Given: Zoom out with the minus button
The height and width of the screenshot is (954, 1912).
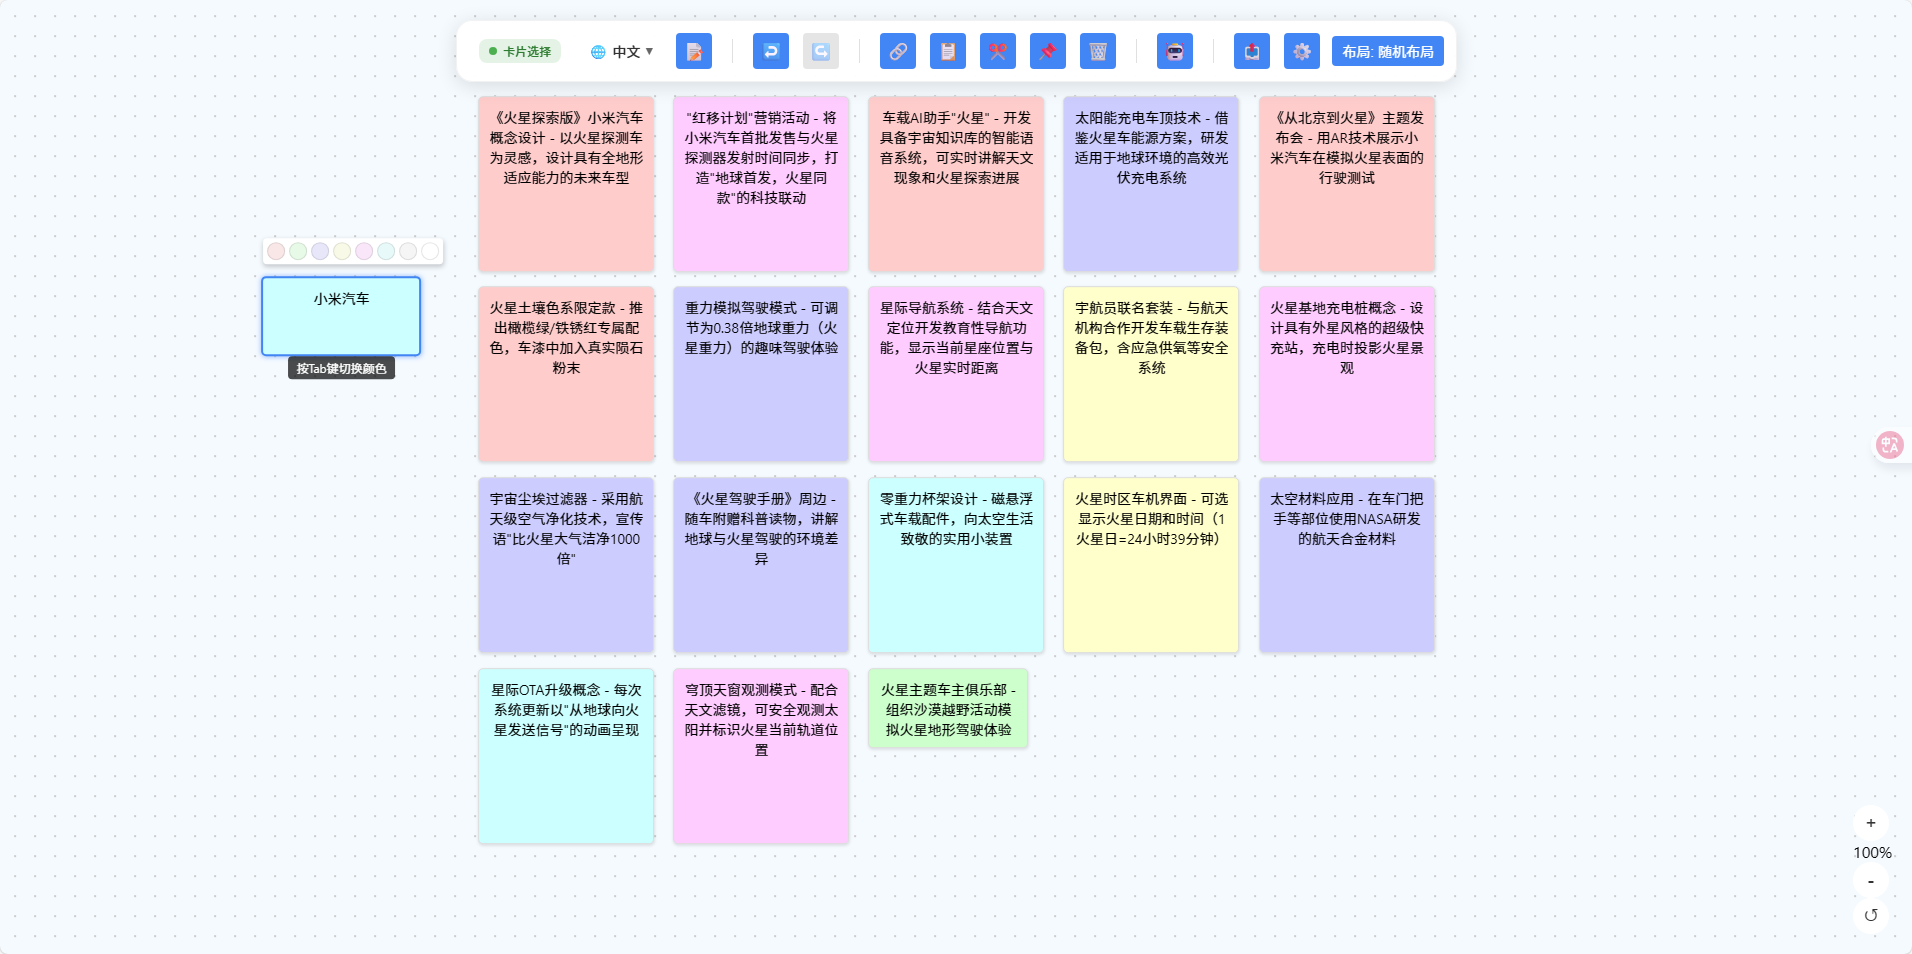Looking at the screenshot, I should (1871, 881).
